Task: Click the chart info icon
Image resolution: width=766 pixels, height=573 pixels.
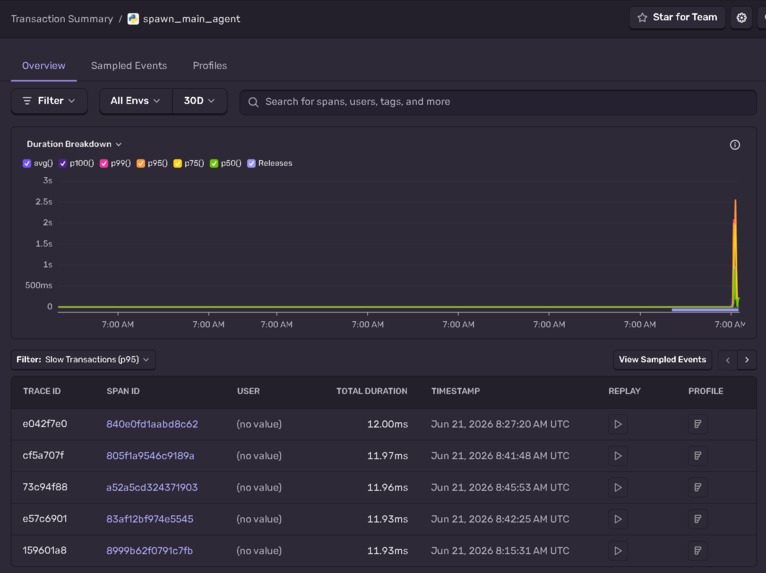Action: [x=734, y=145]
